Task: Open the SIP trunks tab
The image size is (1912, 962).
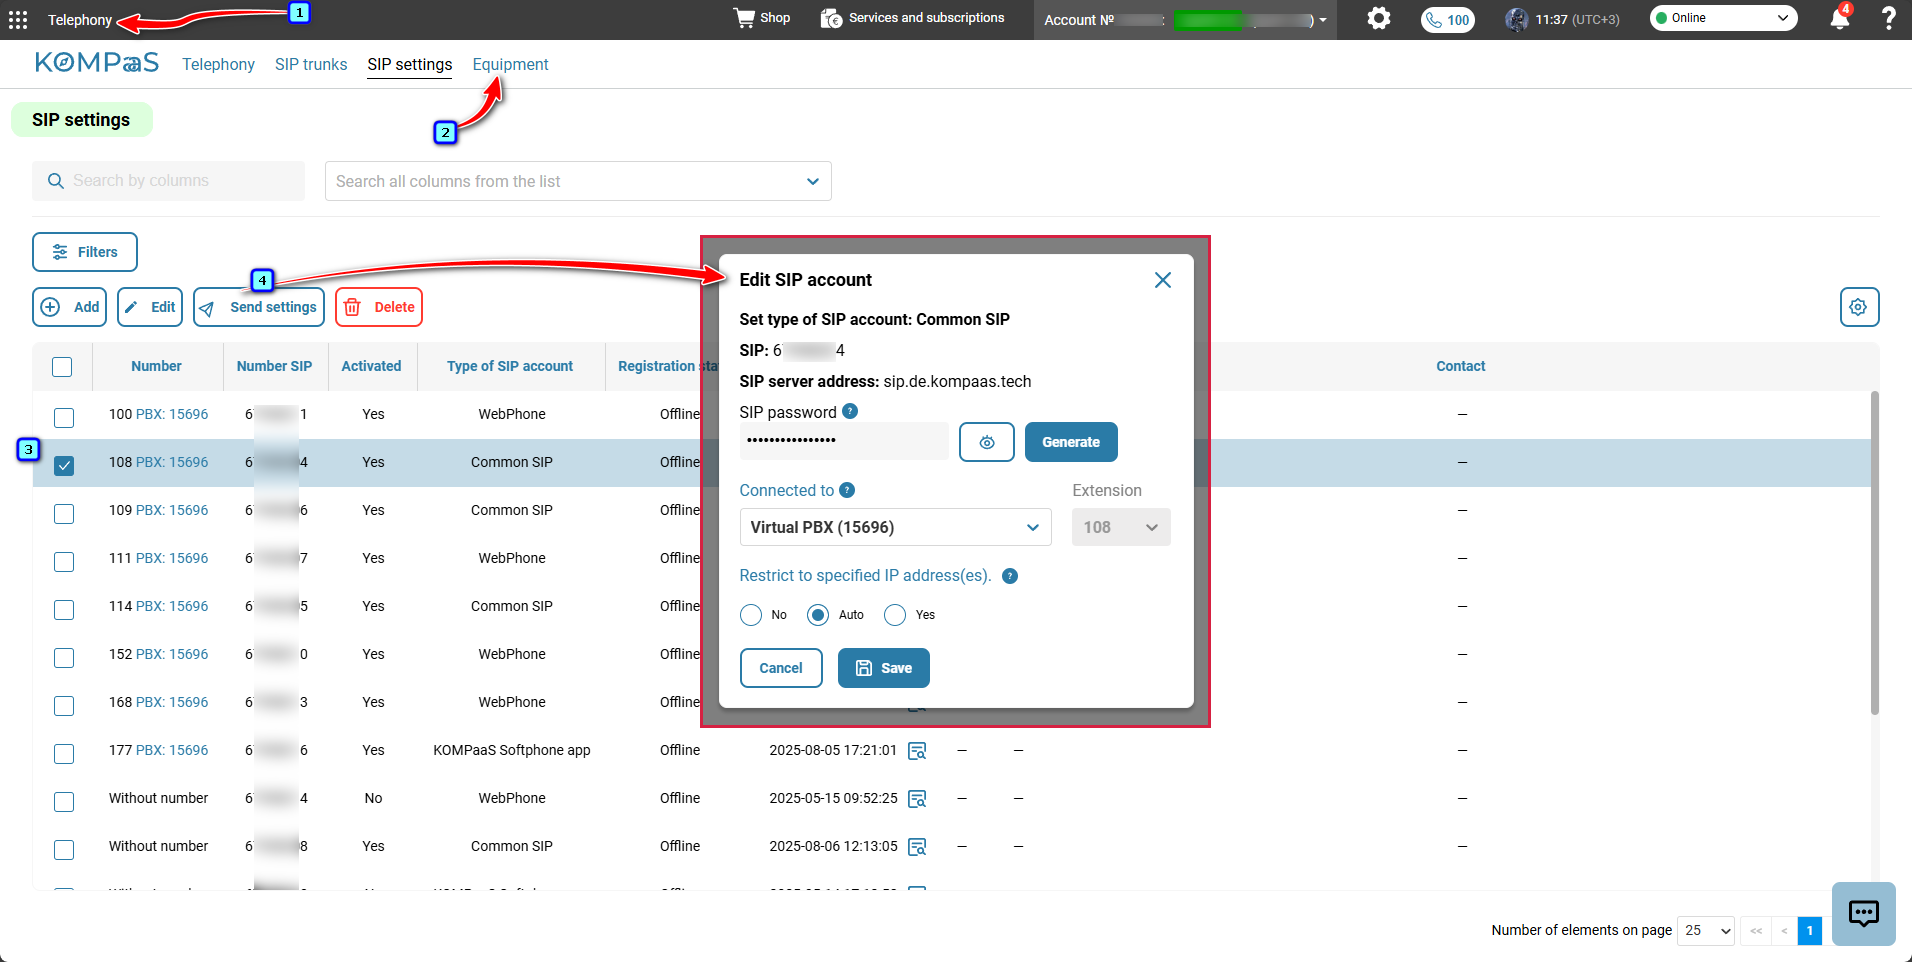Action: (x=311, y=65)
